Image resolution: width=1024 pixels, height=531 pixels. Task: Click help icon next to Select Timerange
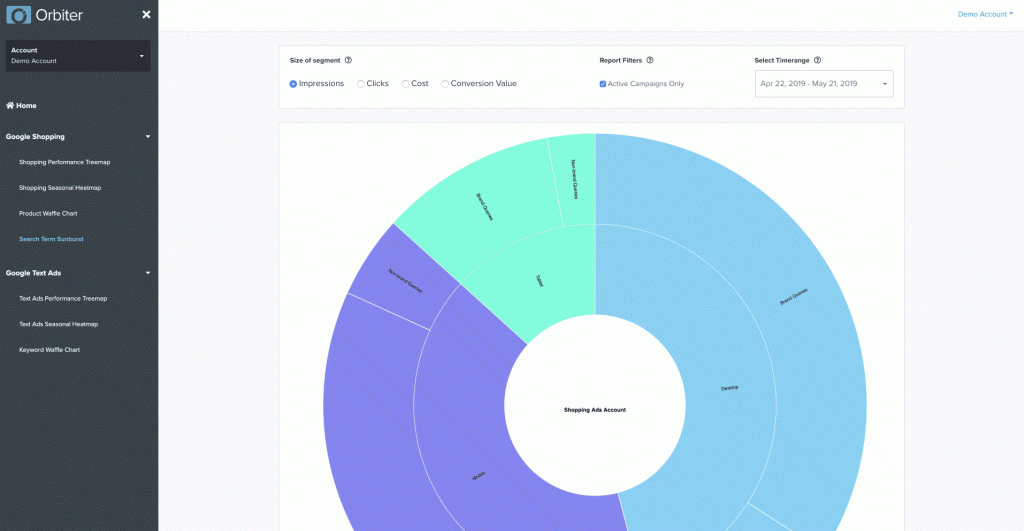[x=817, y=60]
